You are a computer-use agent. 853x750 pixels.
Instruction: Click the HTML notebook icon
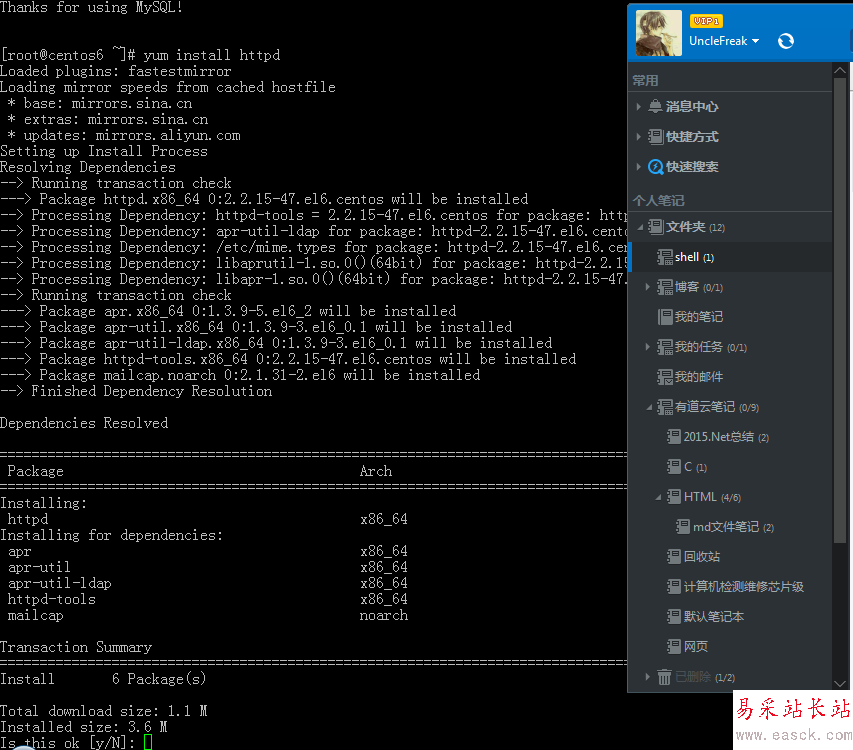coord(674,496)
